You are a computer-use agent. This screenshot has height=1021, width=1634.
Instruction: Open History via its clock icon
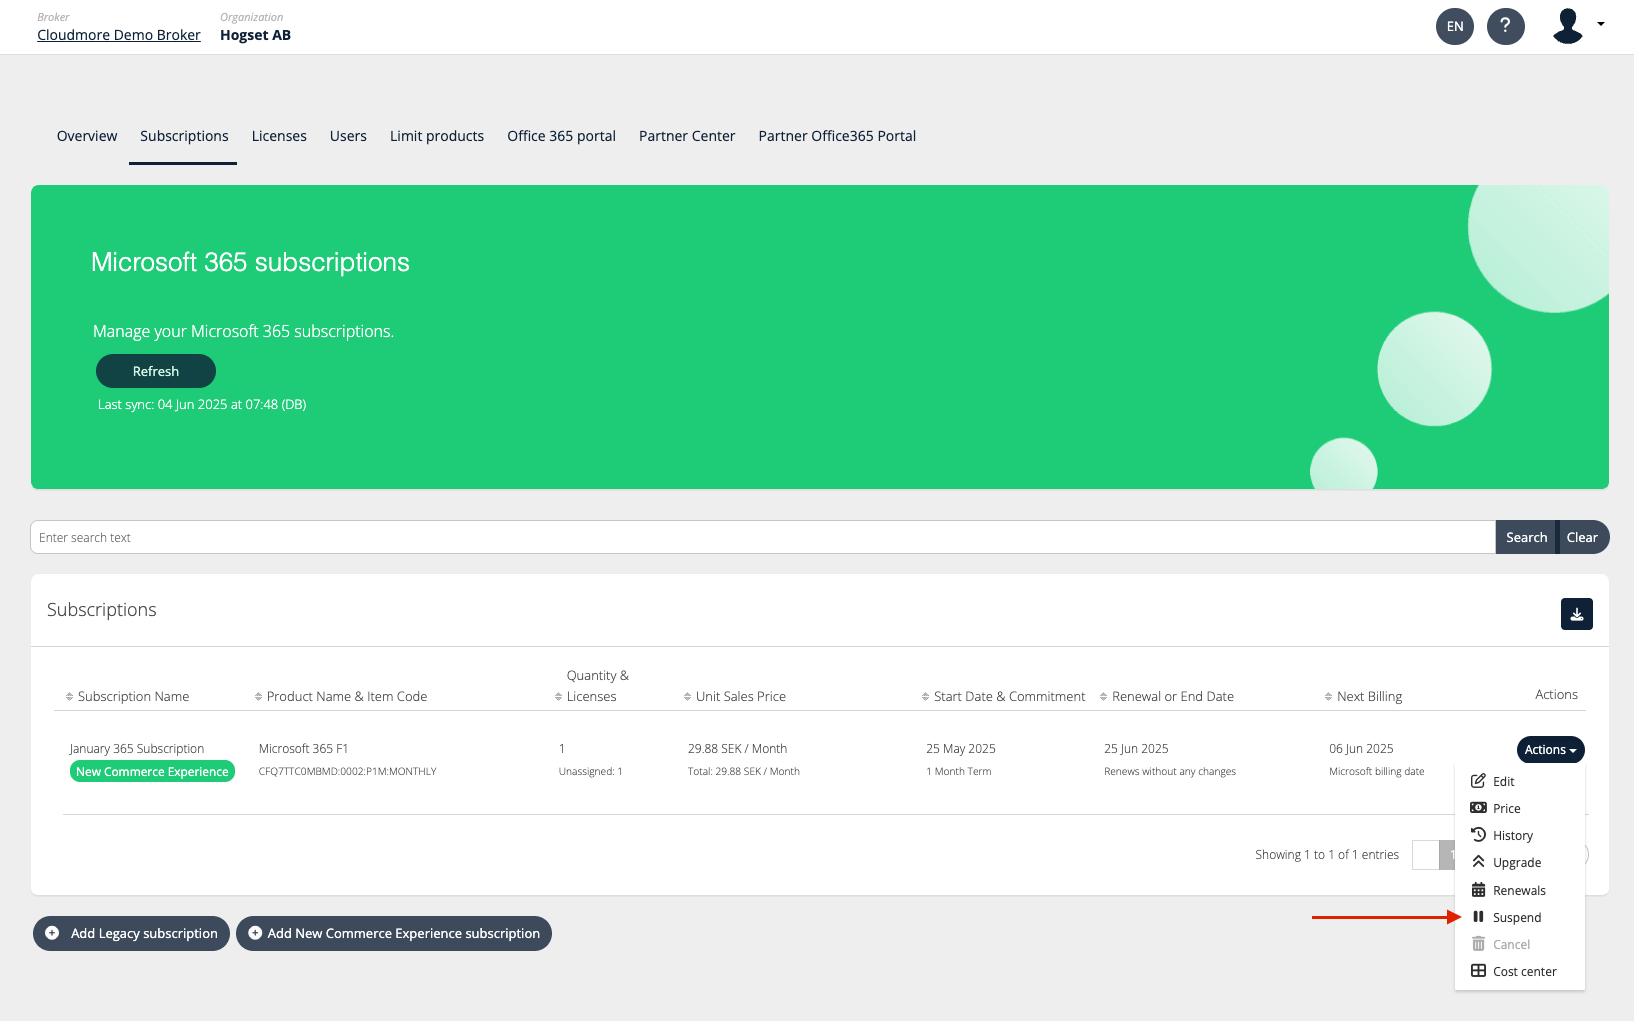1478,835
